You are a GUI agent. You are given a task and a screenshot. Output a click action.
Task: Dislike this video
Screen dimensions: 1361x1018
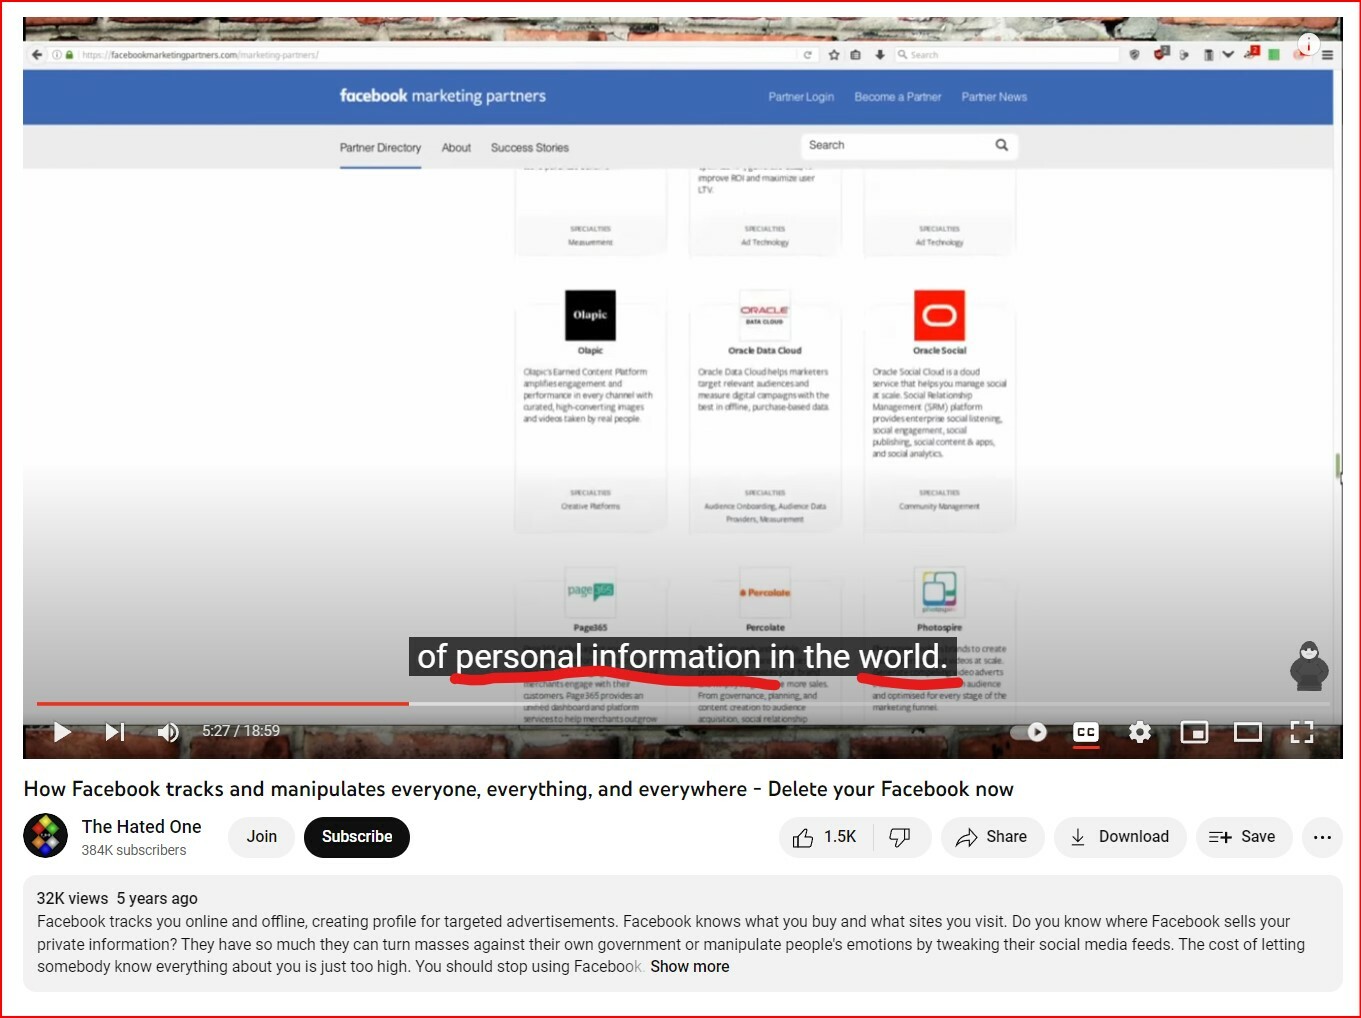[900, 837]
